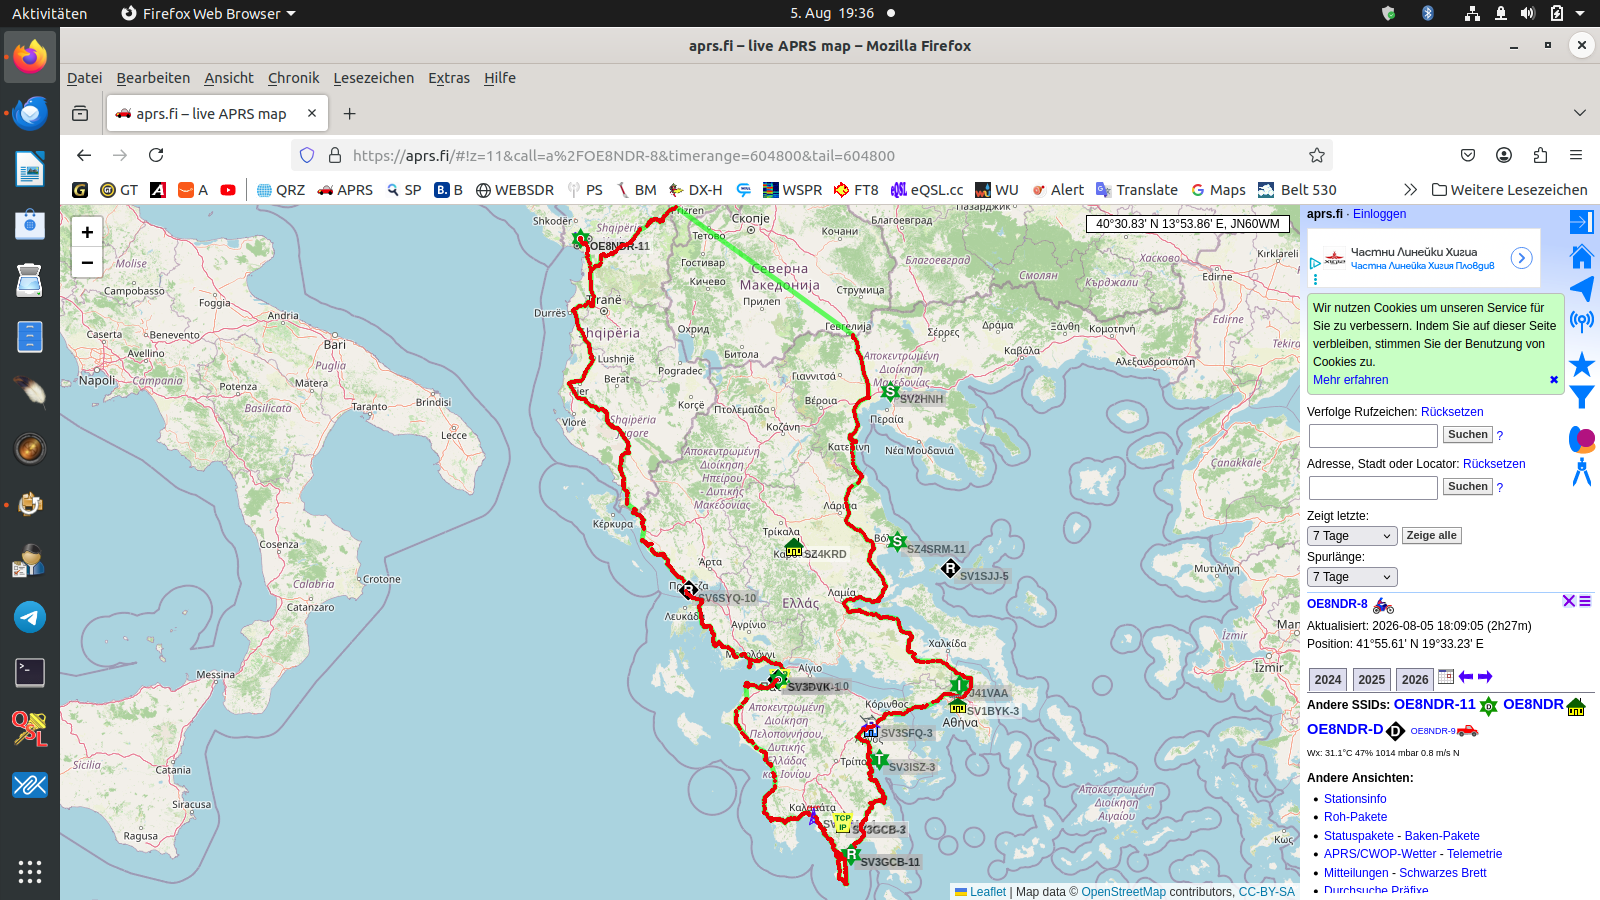Open the 'Mehr erfahren' cookie link
The image size is (1600, 900).
point(1350,380)
